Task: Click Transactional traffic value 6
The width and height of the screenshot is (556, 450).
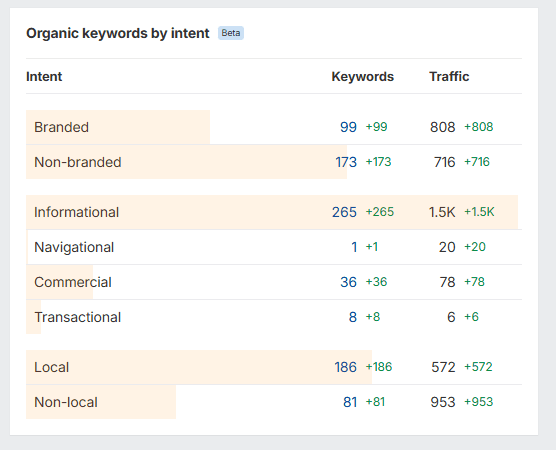Action: click(451, 317)
